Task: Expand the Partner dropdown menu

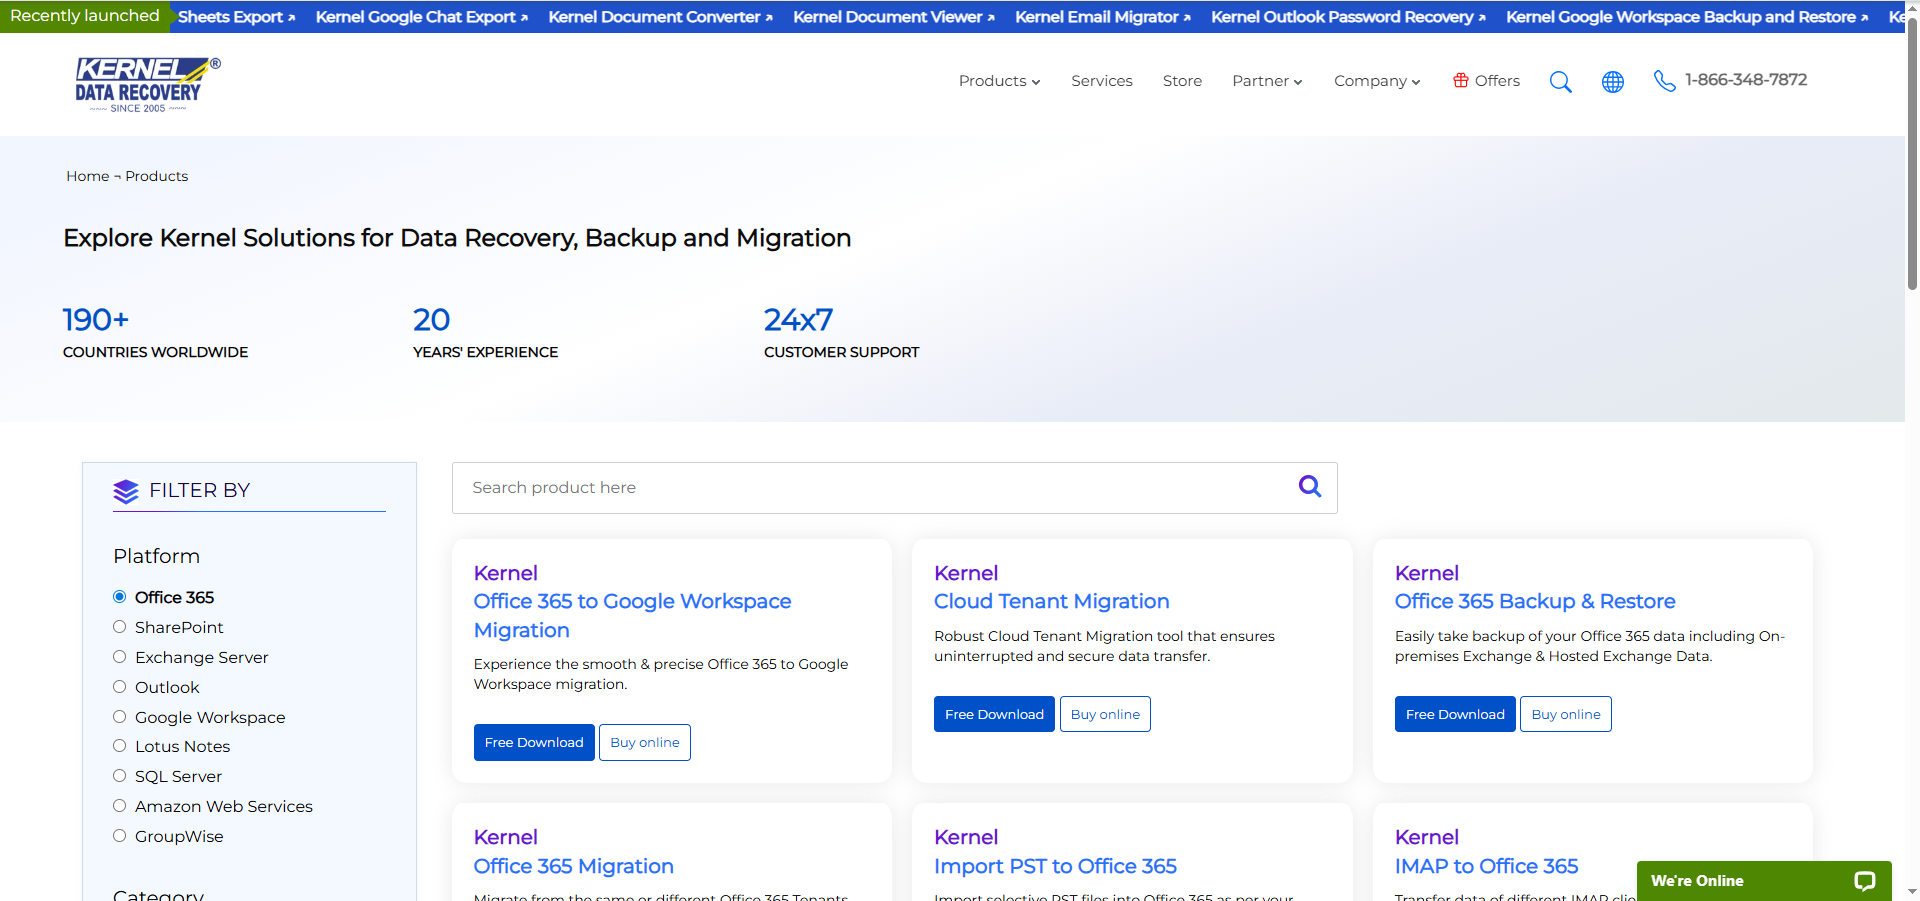Action: coord(1267,81)
